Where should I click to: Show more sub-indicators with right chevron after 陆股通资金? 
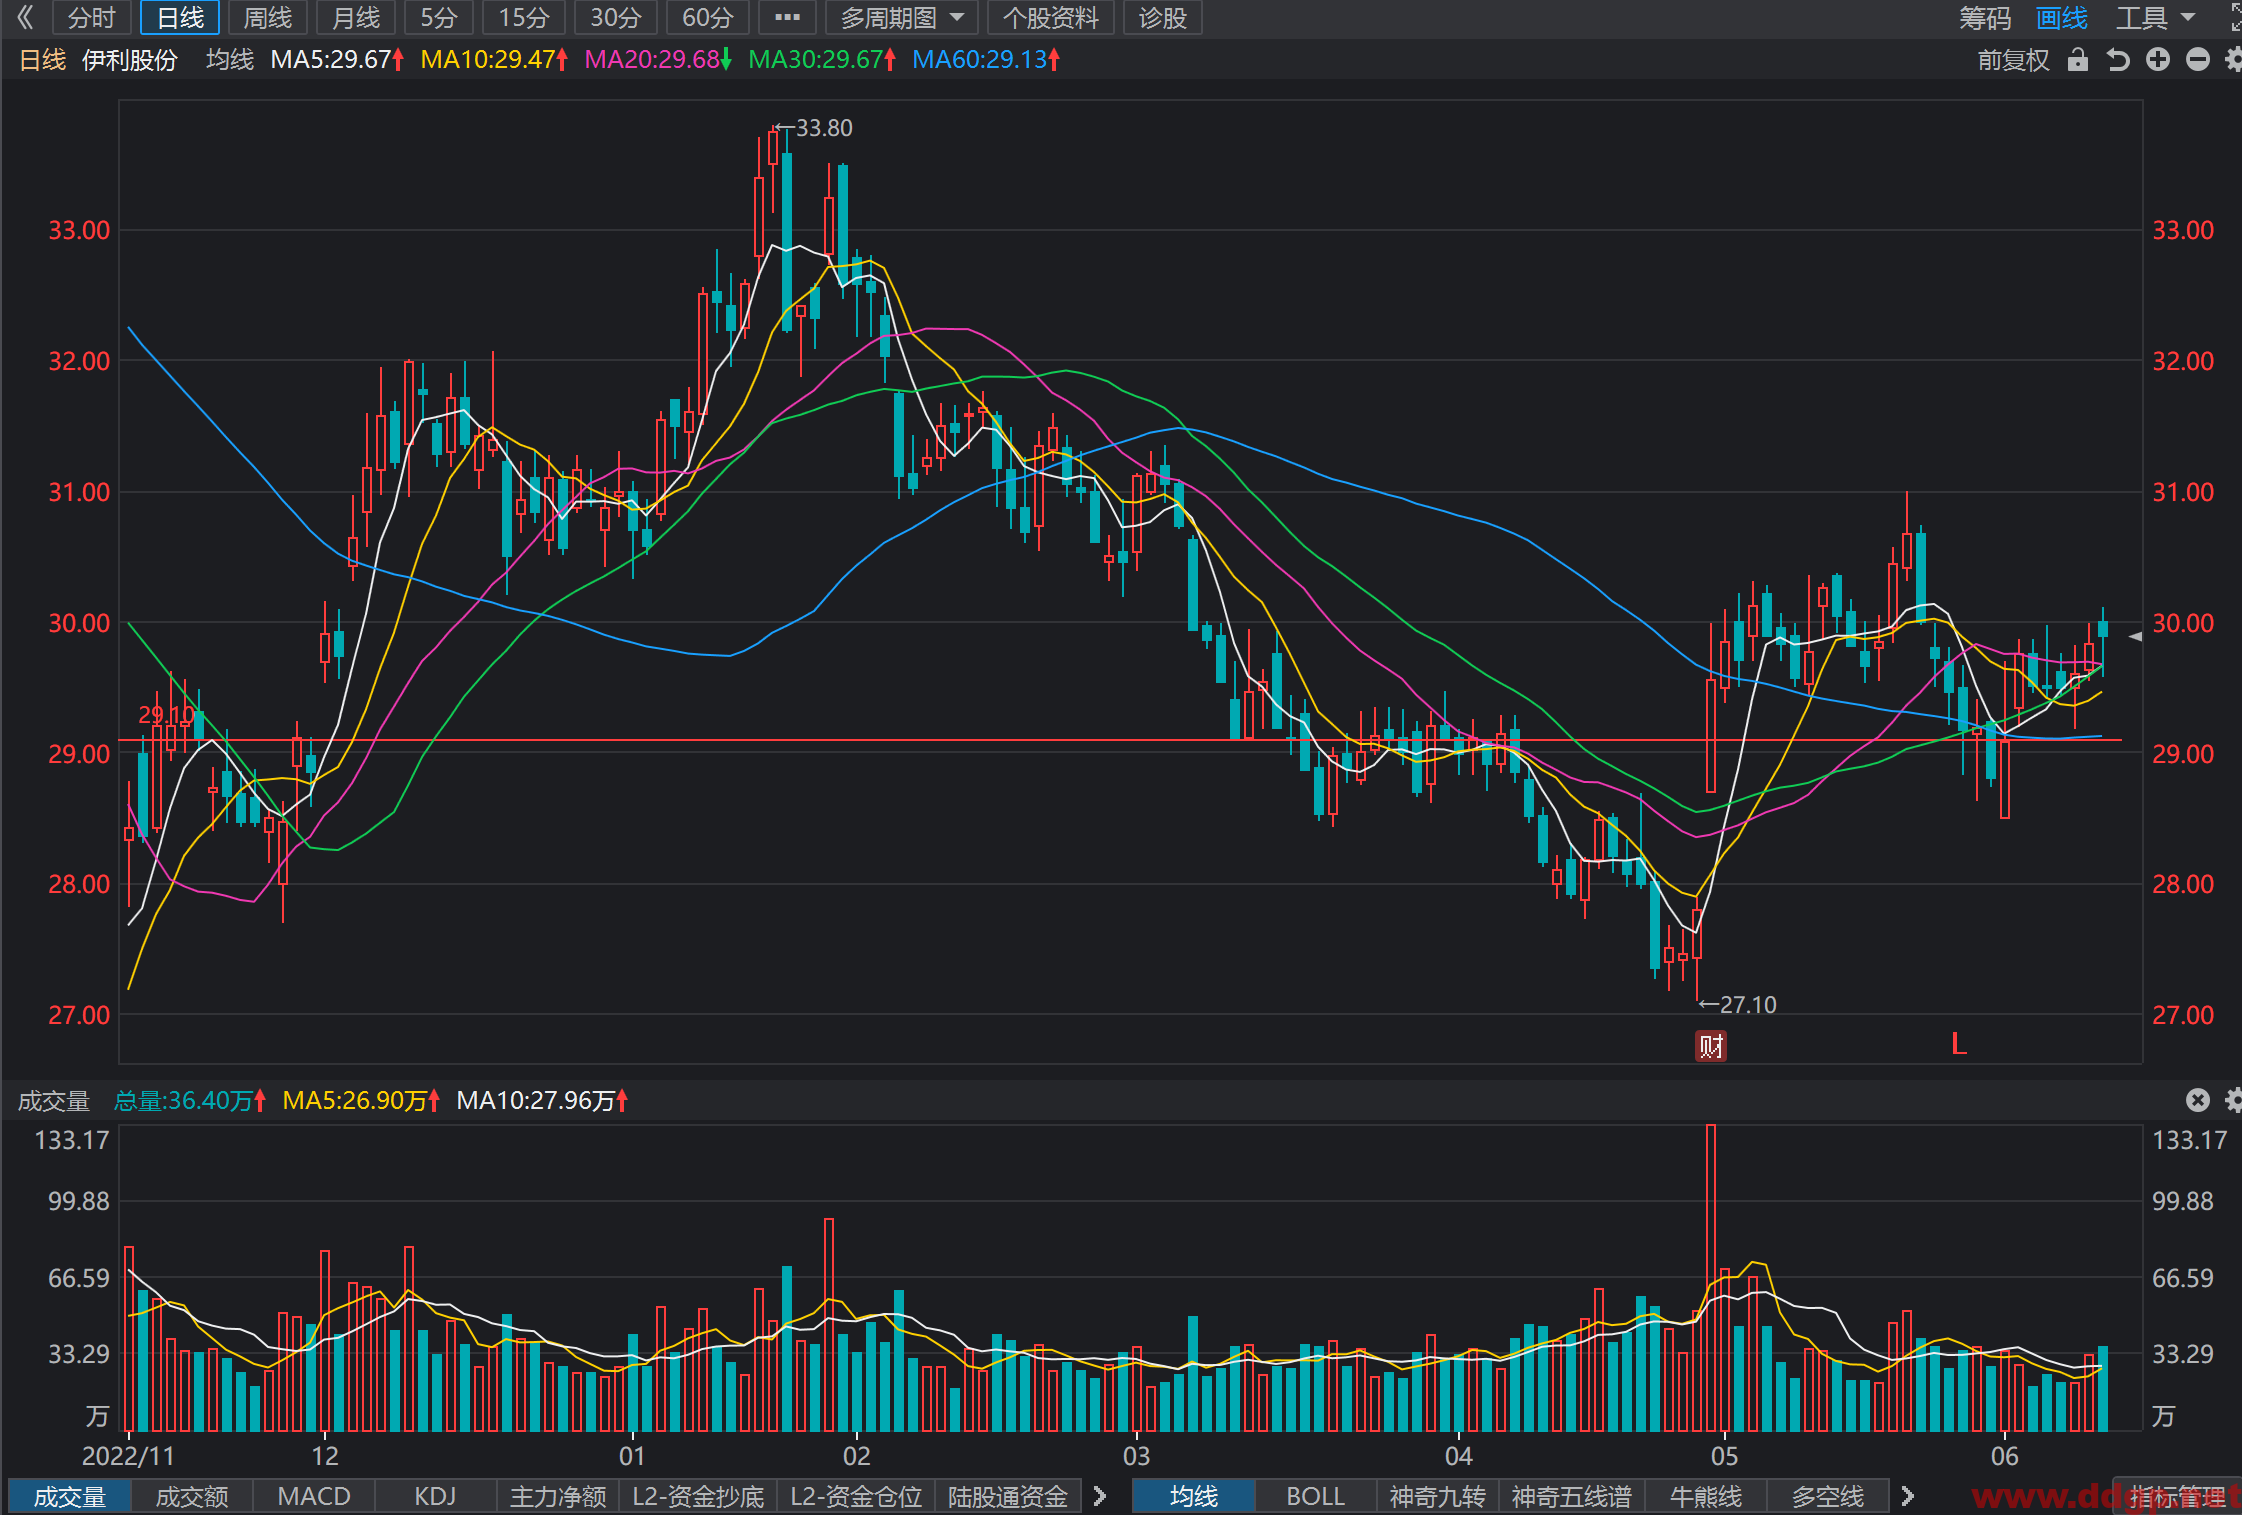pyautogui.click(x=1100, y=1496)
